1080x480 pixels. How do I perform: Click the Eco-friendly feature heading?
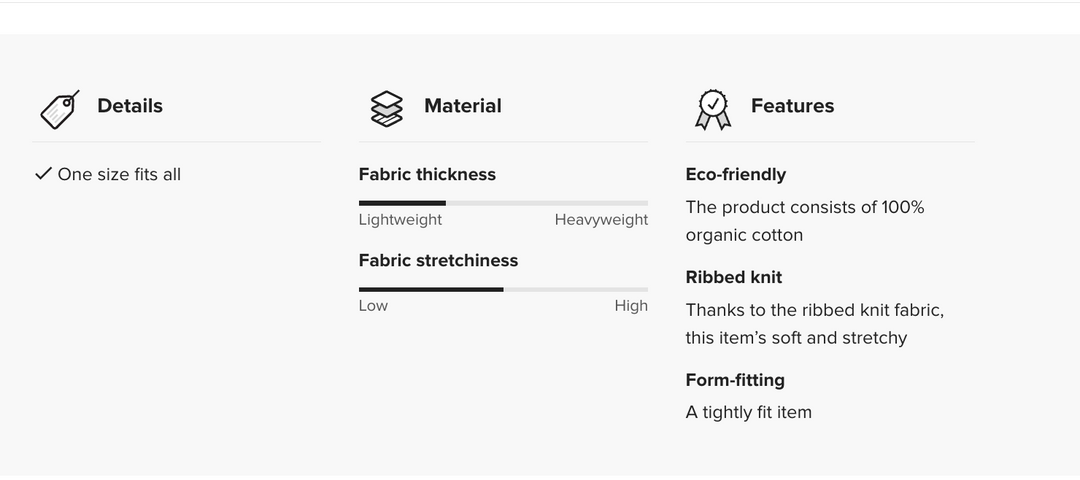(736, 174)
